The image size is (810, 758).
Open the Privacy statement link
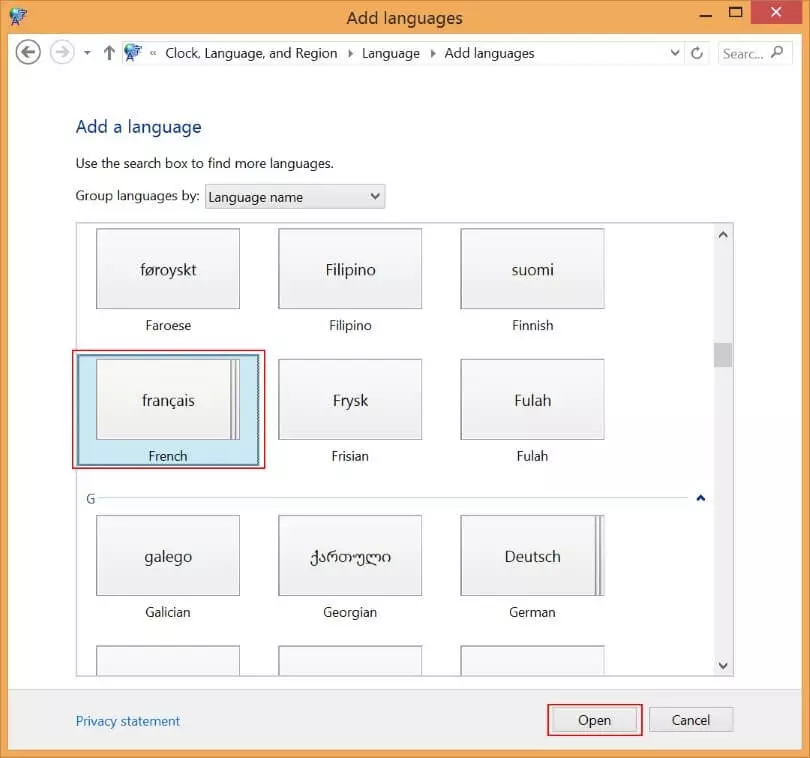click(x=128, y=721)
